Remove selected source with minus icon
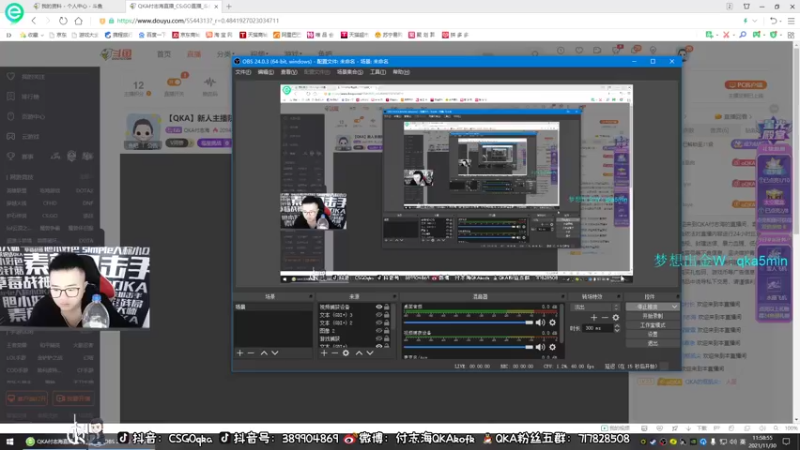The width and height of the screenshot is (800, 450). 335,353
